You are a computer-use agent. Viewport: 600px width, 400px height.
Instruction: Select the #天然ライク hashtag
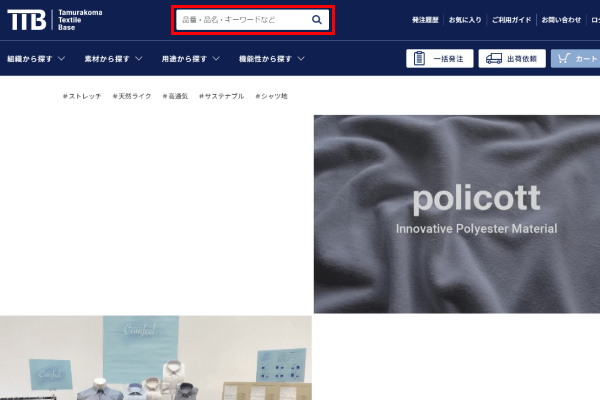131,96
